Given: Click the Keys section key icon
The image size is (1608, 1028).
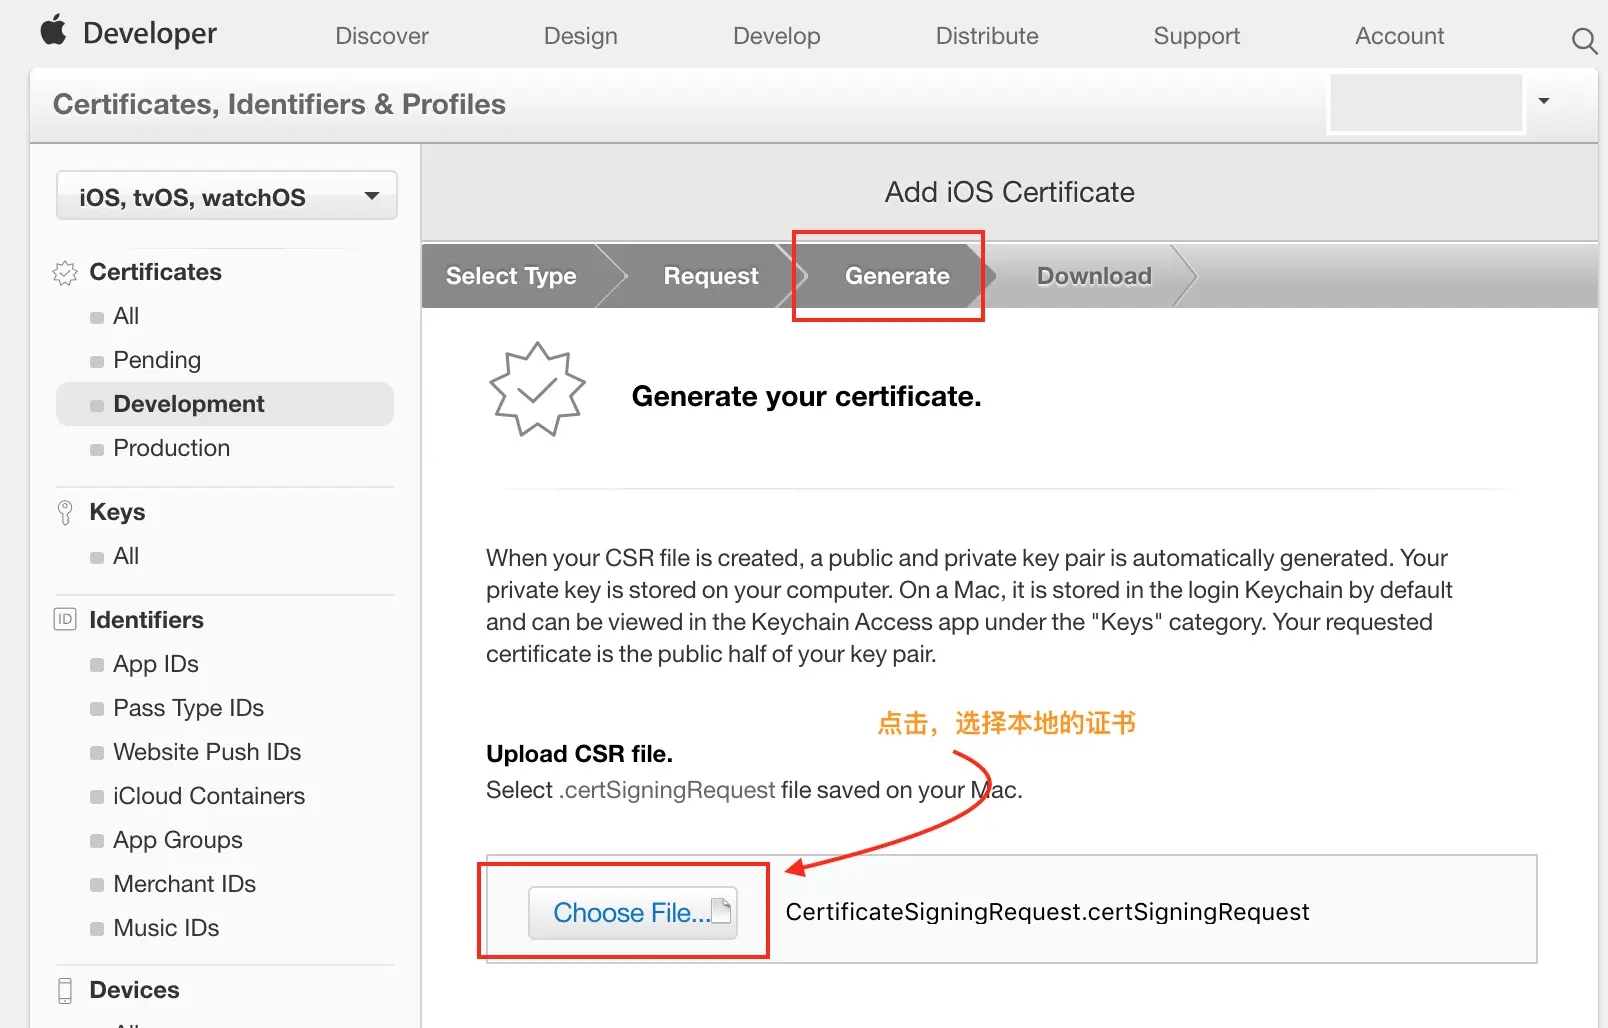Looking at the screenshot, I should 65,513.
